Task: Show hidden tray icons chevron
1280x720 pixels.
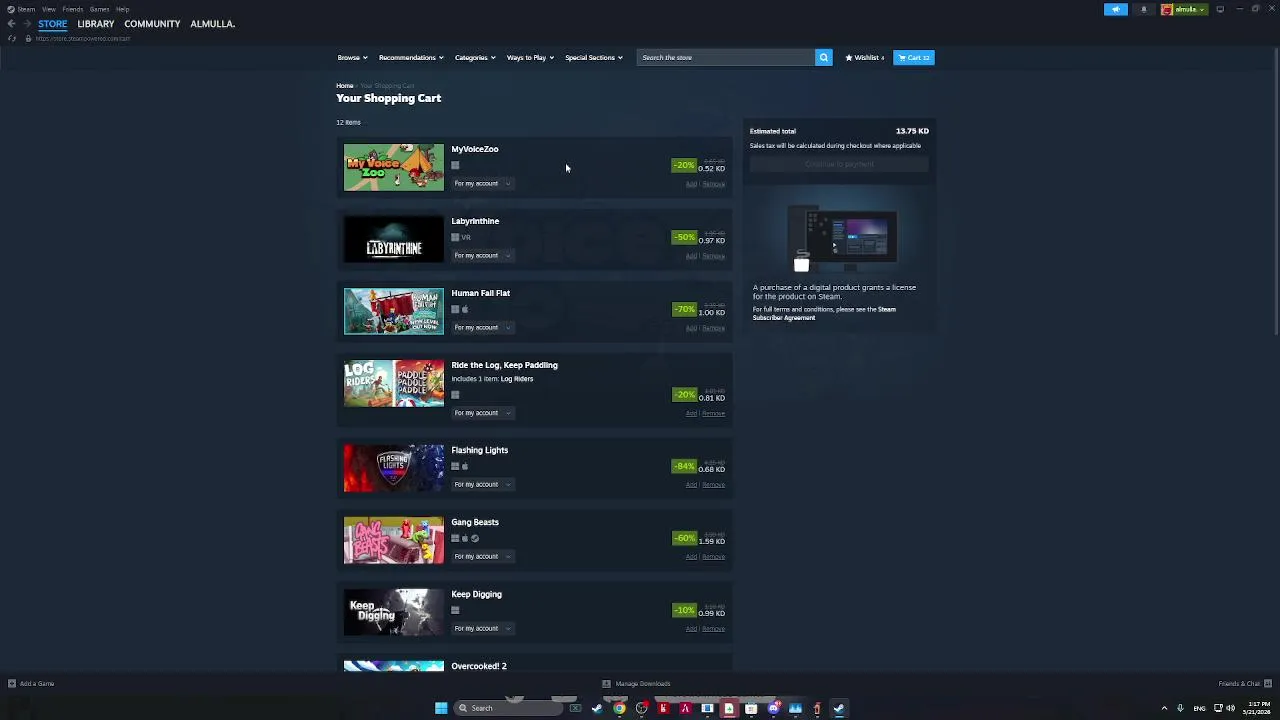Action: click(1164, 708)
